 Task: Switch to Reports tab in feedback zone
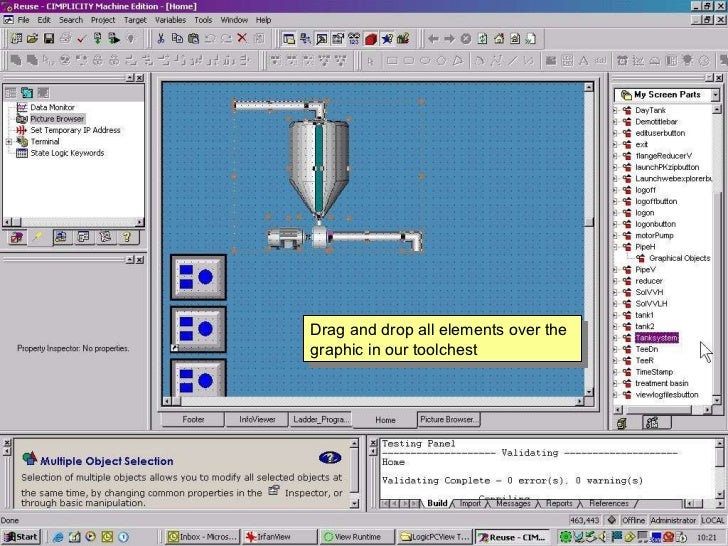(x=559, y=503)
